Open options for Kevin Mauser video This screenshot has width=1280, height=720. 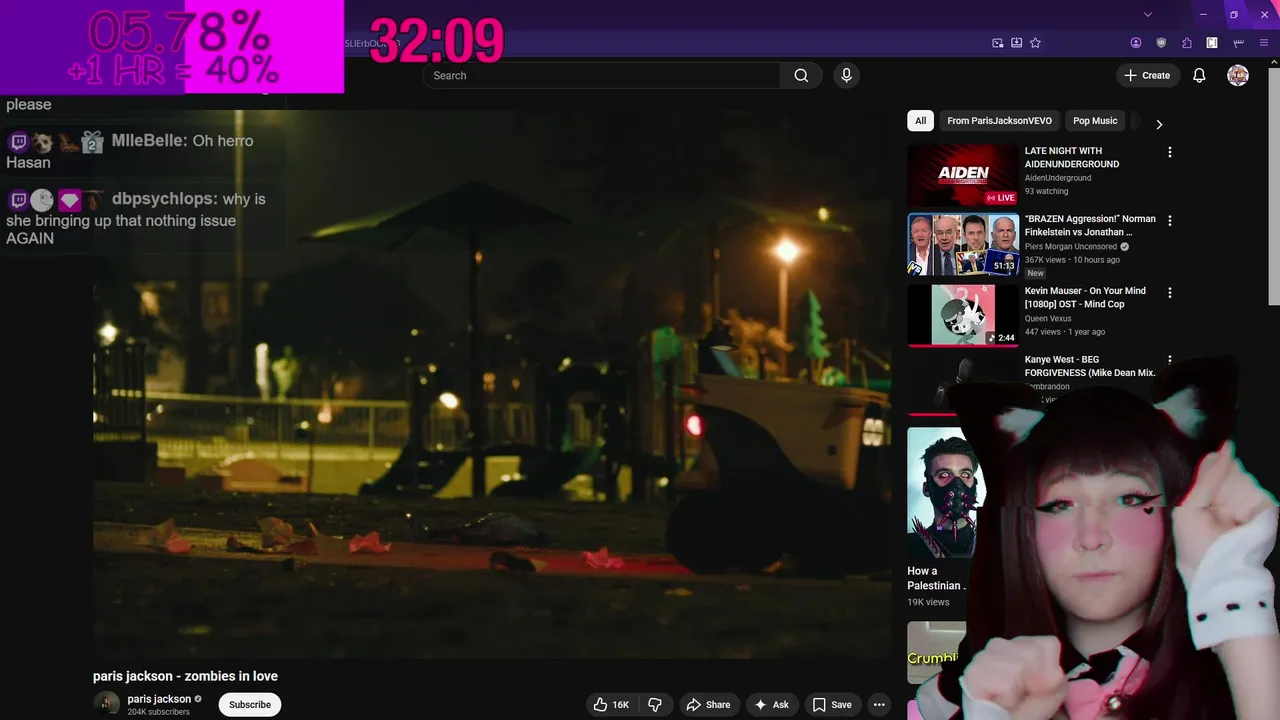point(1170,292)
